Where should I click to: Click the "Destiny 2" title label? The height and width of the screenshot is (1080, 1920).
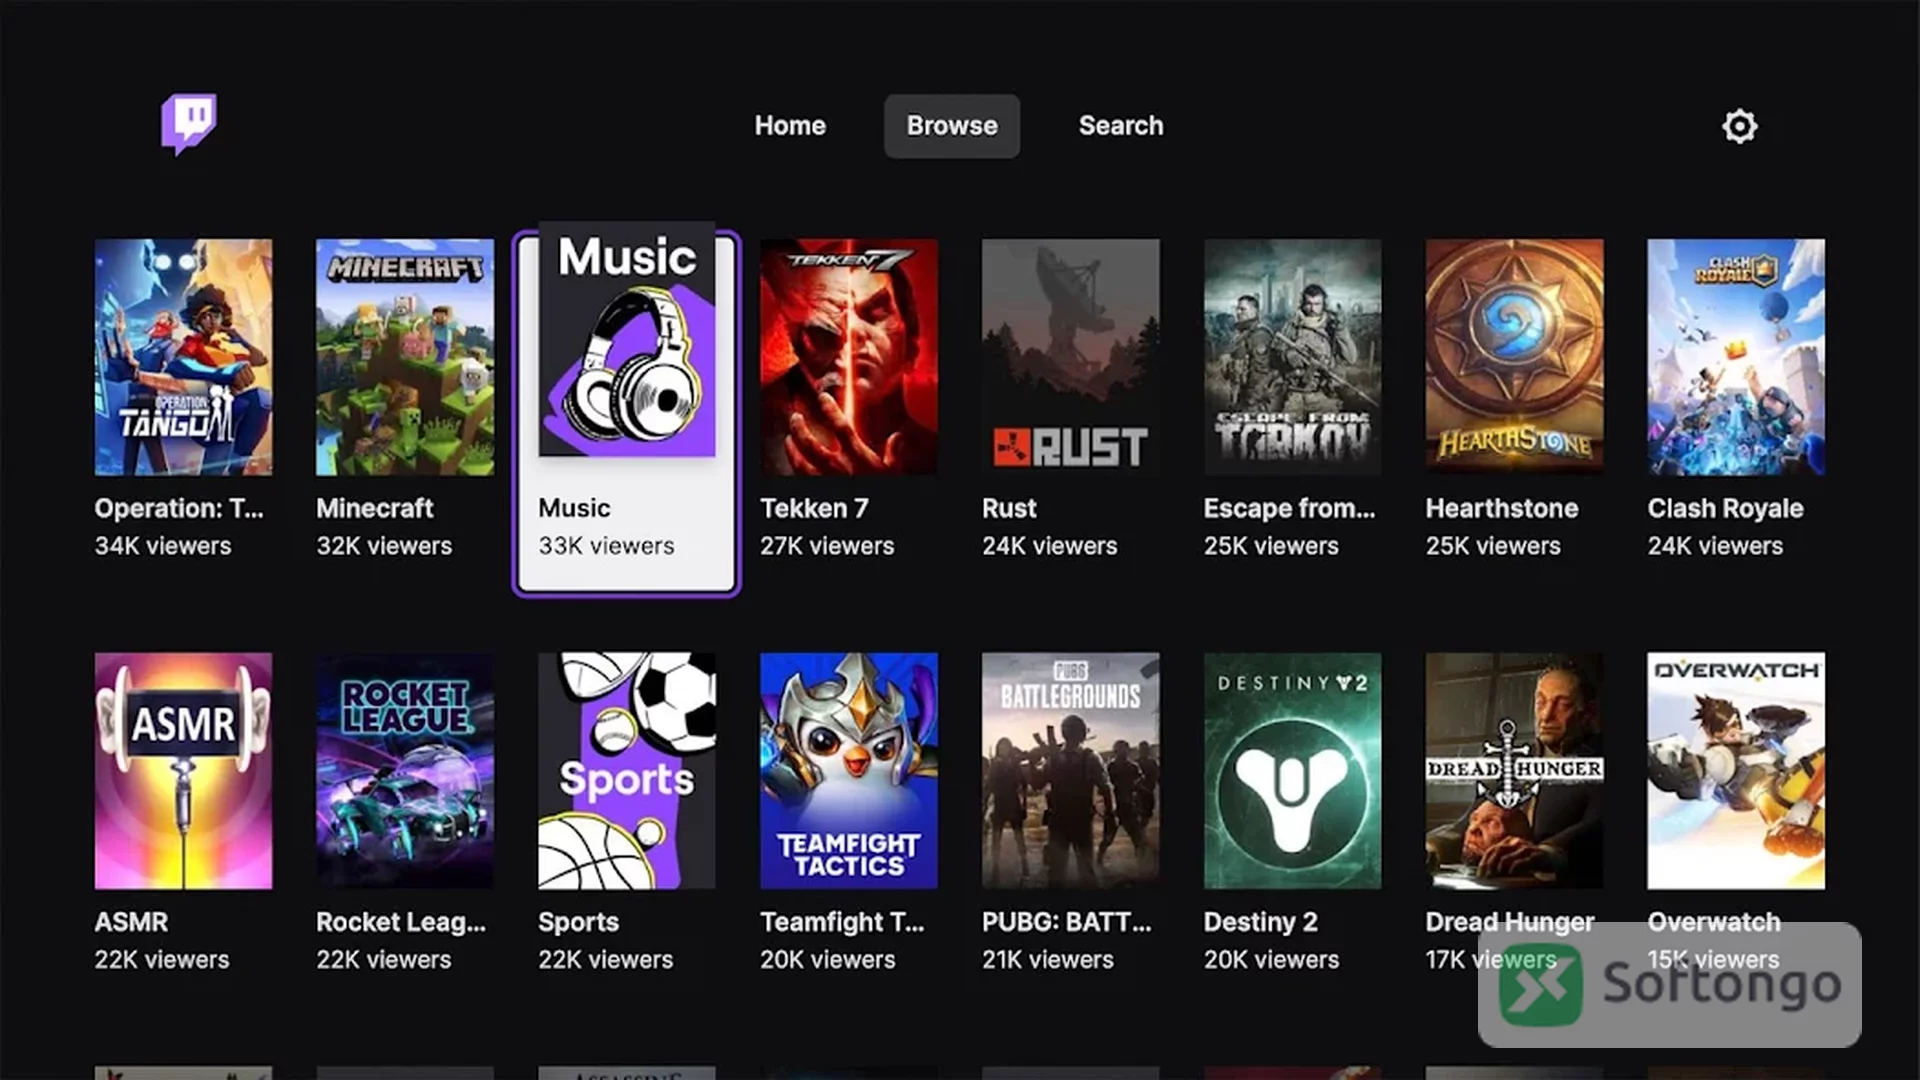[1261, 922]
